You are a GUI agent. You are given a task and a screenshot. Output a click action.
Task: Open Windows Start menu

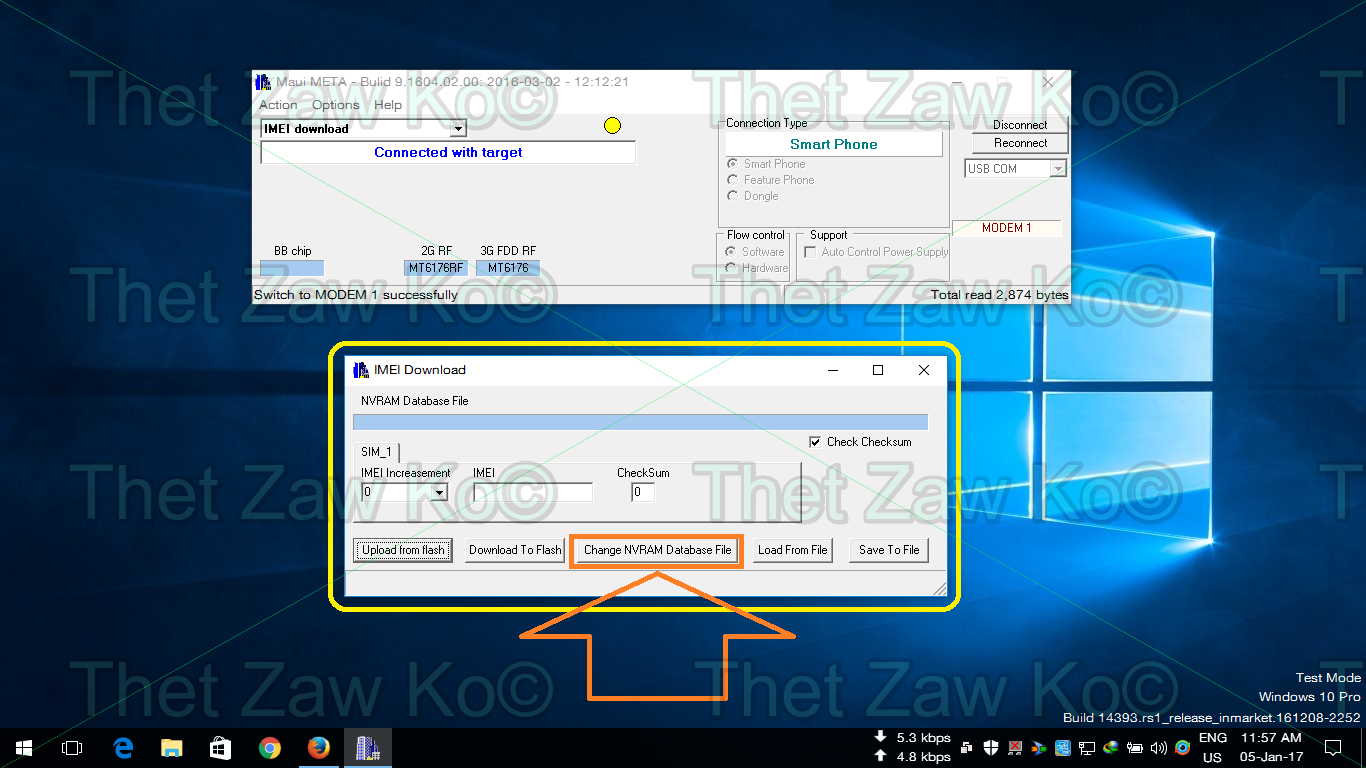click(23, 748)
